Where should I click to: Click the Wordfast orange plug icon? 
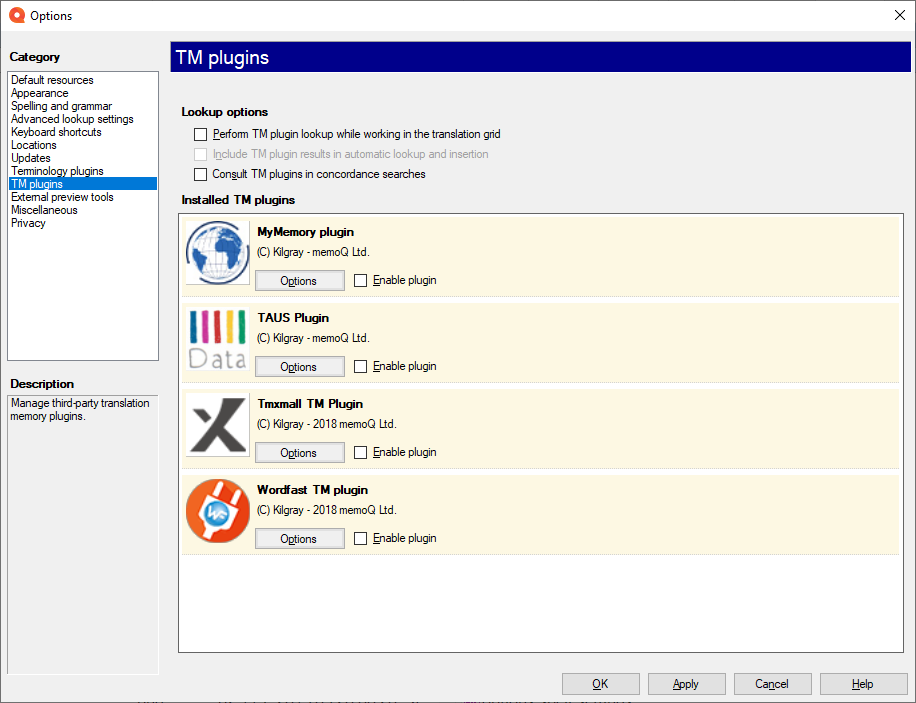(217, 511)
